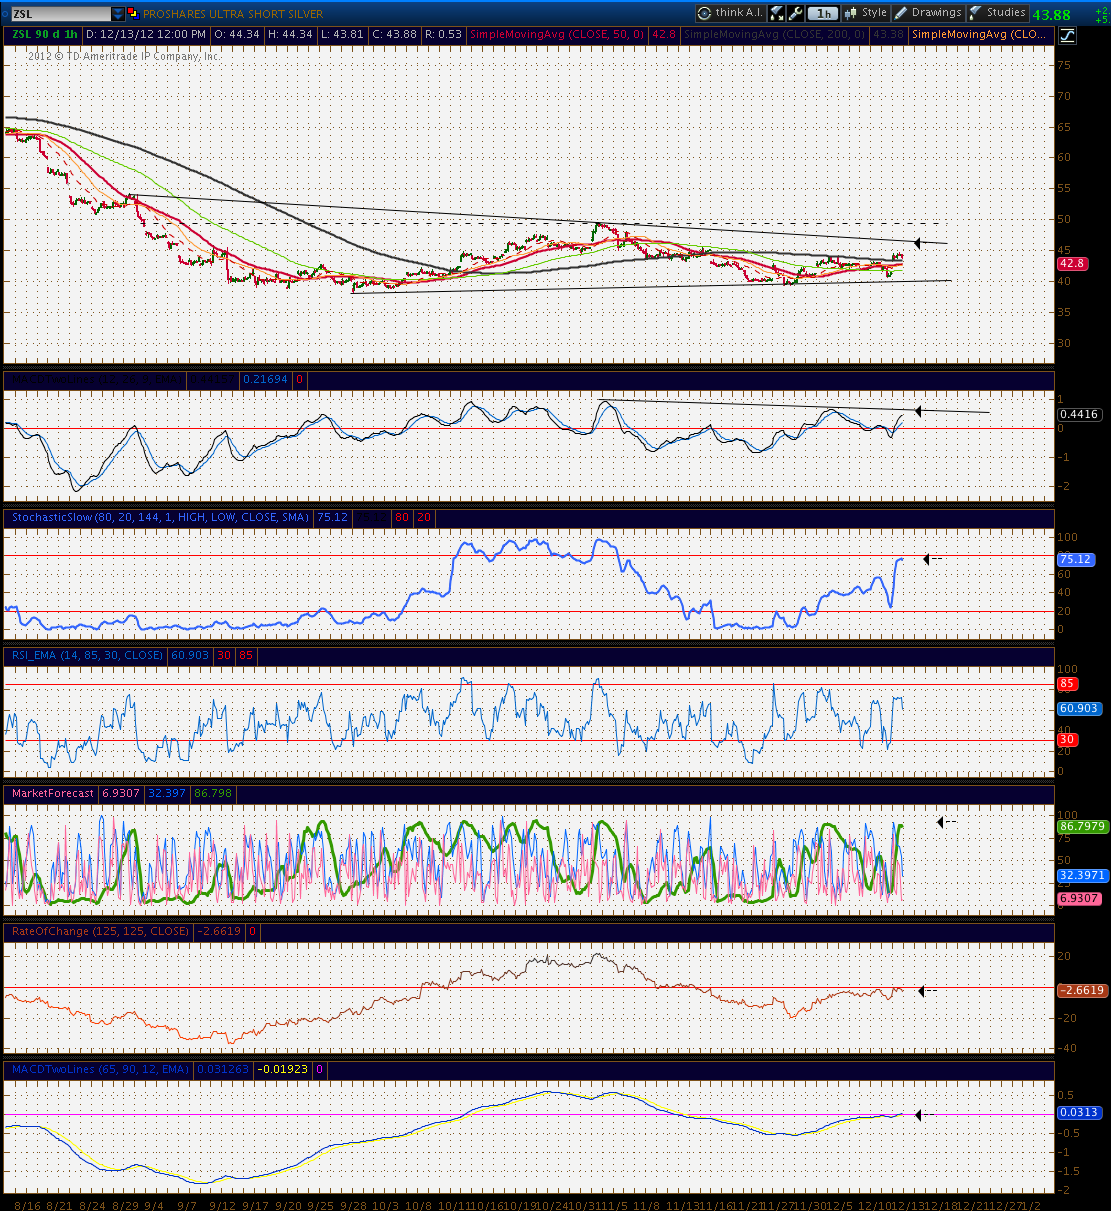The image size is (1111, 1211).
Task: Click the pink 6.9307 MarketForecast axis bubble
Action: coord(1079,898)
